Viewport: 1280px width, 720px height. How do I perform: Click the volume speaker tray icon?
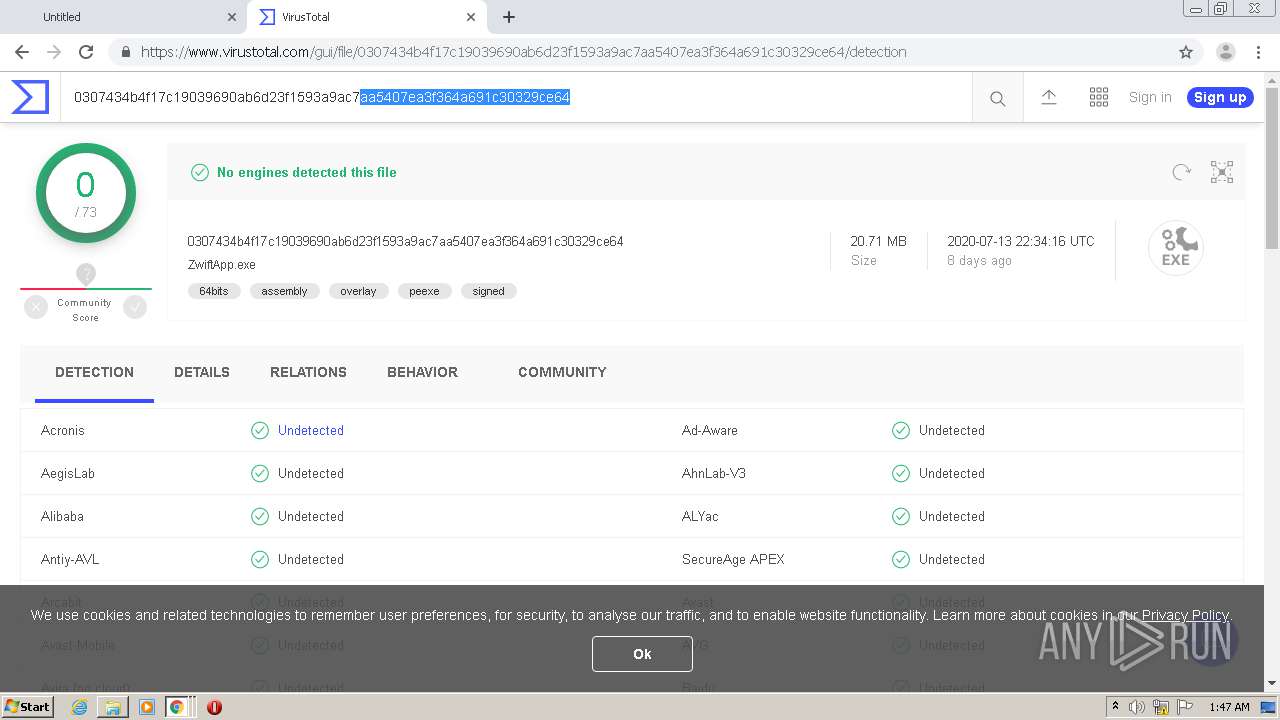click(1137, 707)
